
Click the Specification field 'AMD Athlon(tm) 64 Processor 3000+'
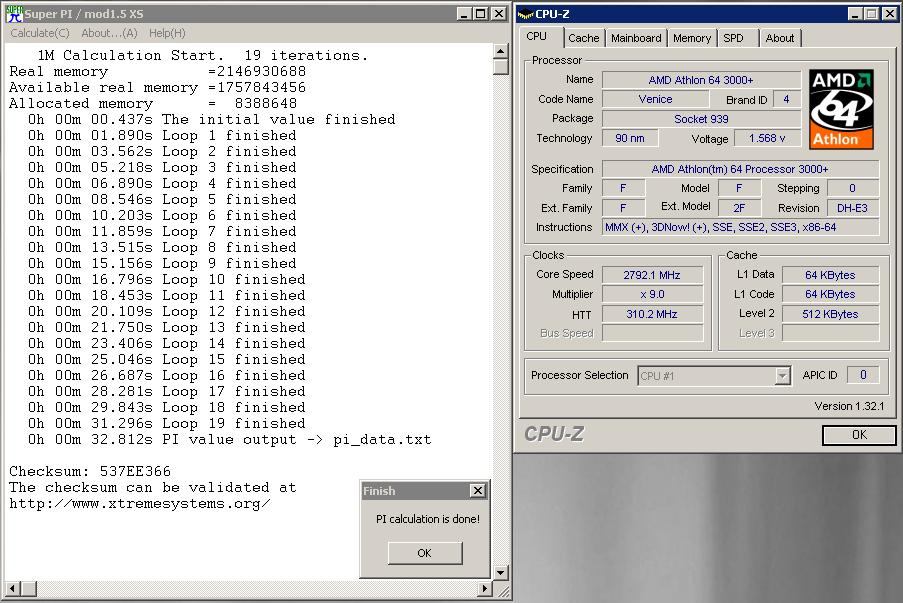click(x=740, y=169)
